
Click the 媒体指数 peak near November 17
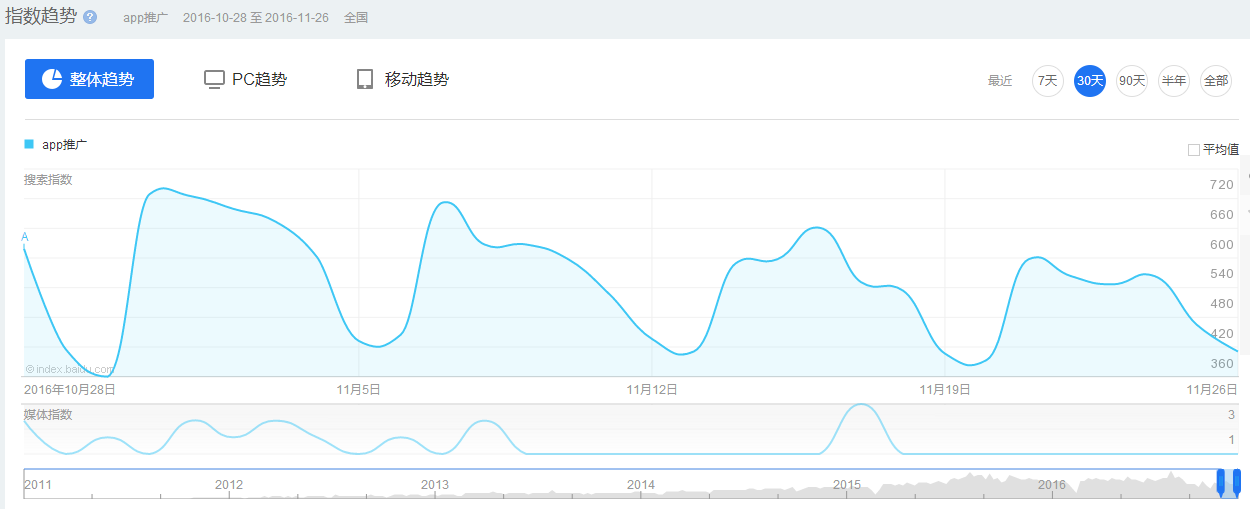[x=859, y=407]
